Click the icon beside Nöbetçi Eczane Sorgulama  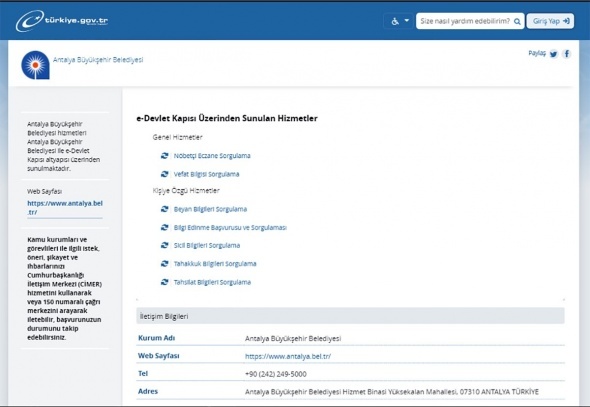(164, 155)
